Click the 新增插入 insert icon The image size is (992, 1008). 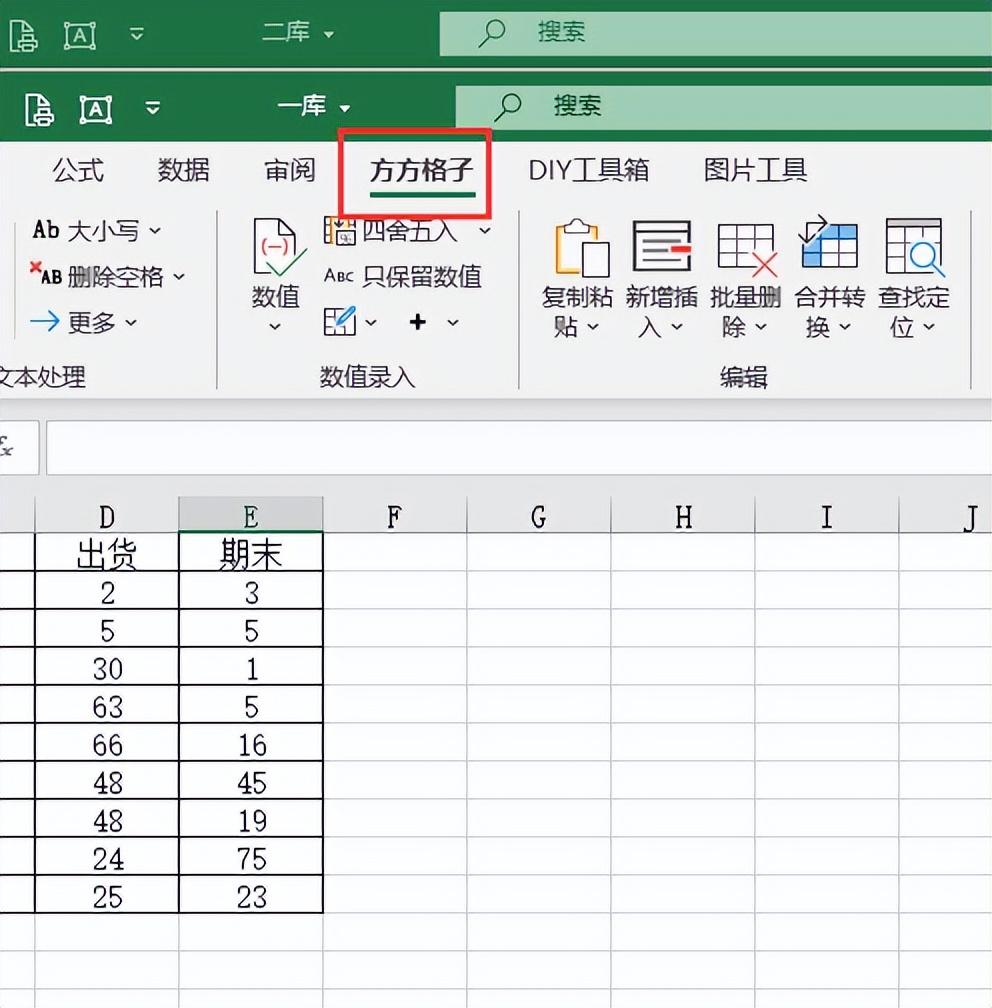point(662,246)
